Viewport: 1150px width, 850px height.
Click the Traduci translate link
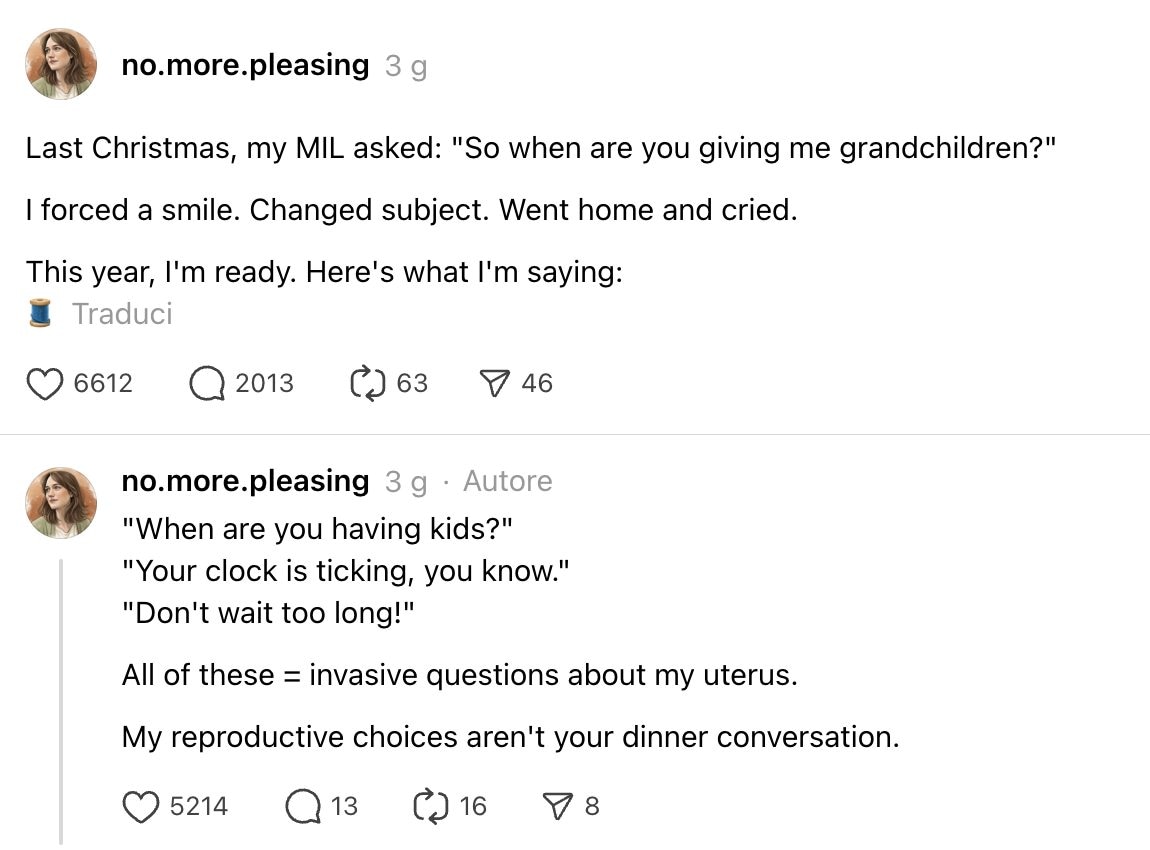pos(122,314)
